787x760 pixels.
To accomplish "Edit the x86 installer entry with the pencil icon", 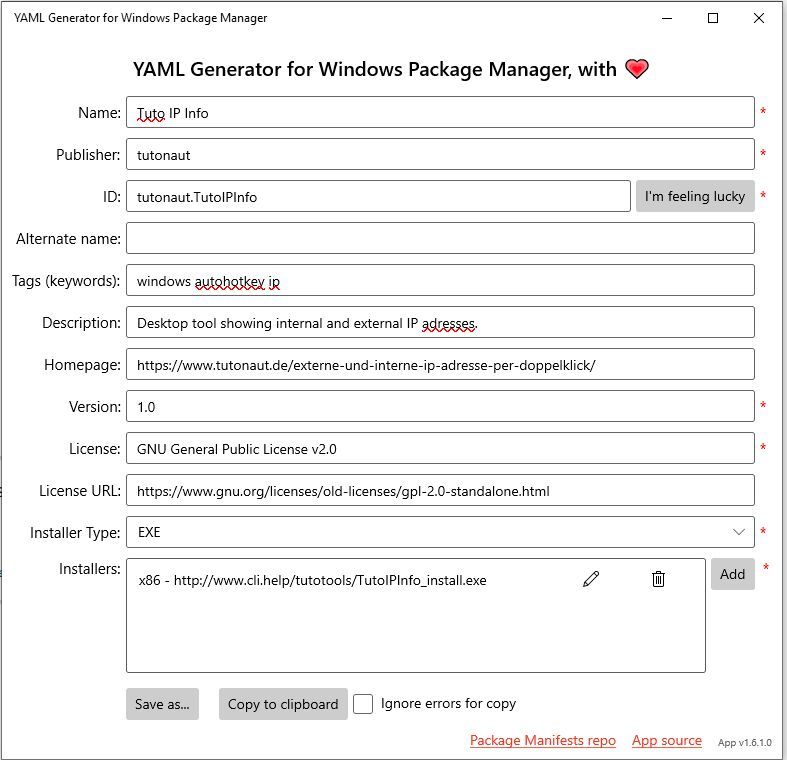I will click(591, 579).
